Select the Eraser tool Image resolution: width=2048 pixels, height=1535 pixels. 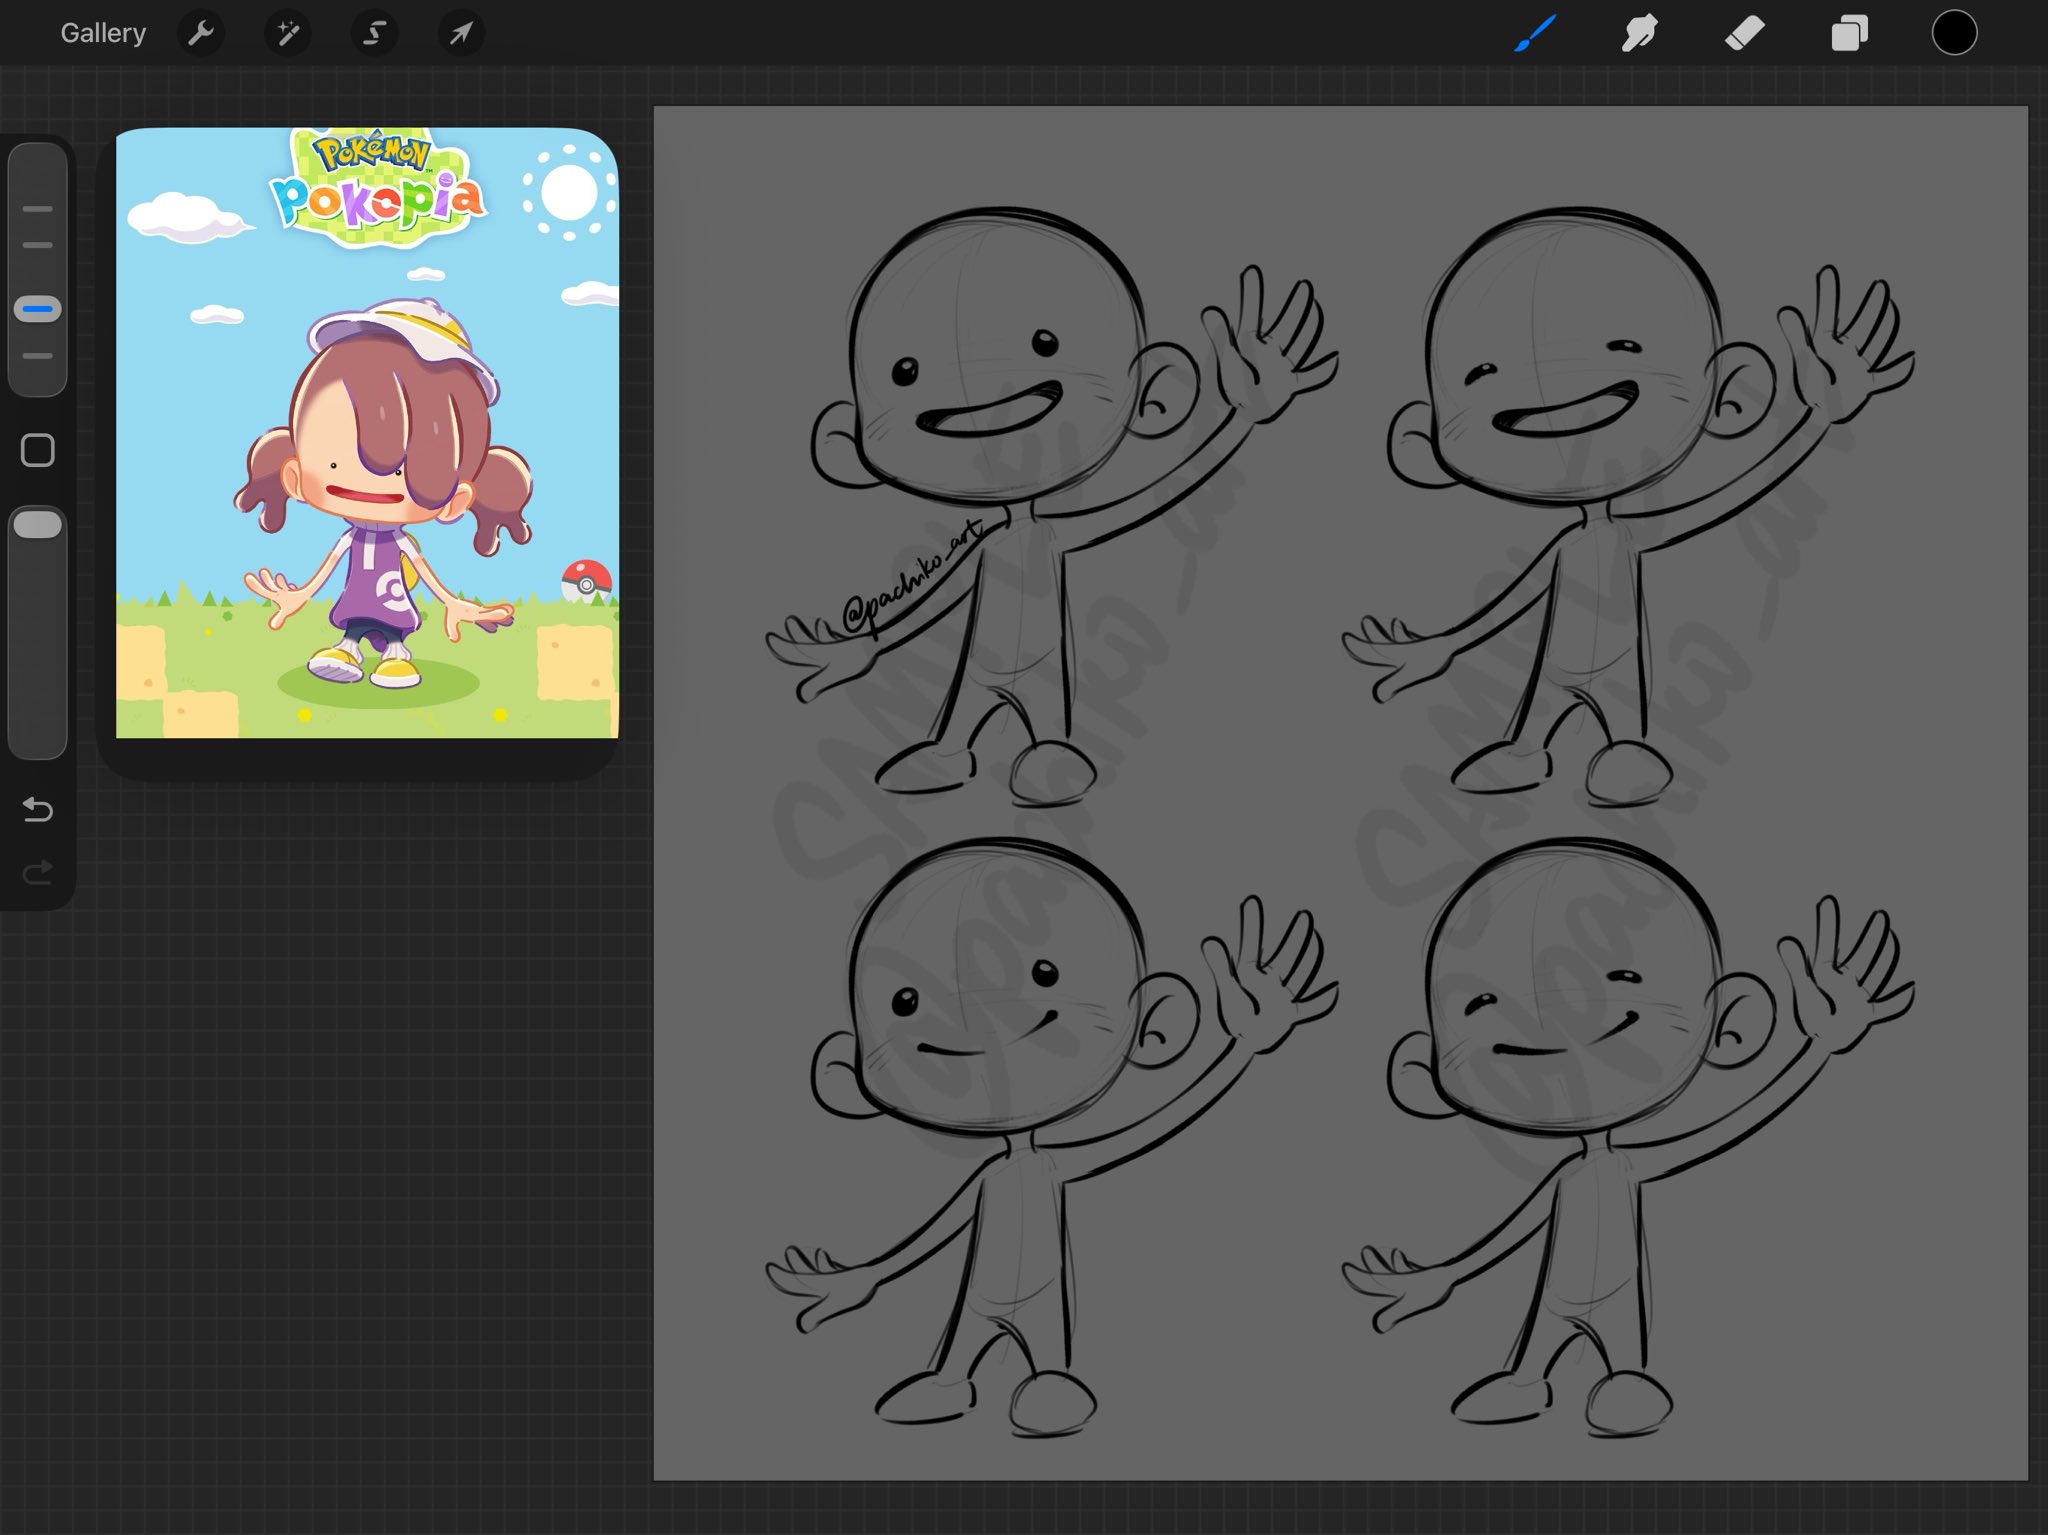[x=1745, y=33]
